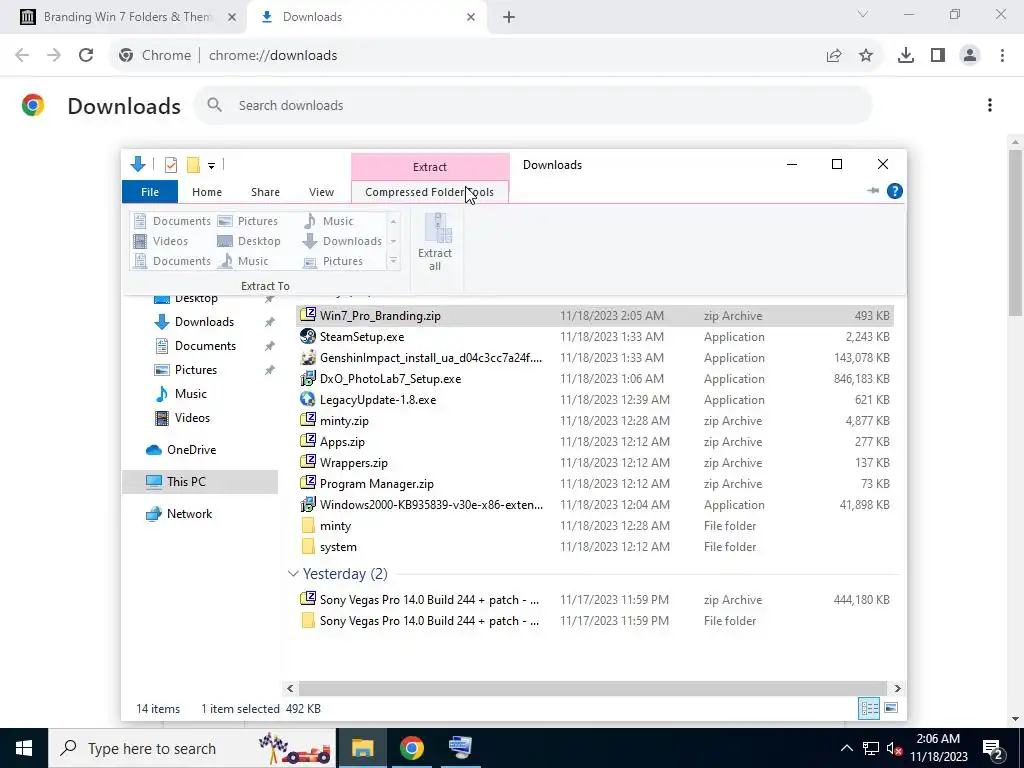Viewport: 1024px width, 768px height.
Task: Select Sony Vegas Pro zip Archive row
Action: tap(596, 600)
